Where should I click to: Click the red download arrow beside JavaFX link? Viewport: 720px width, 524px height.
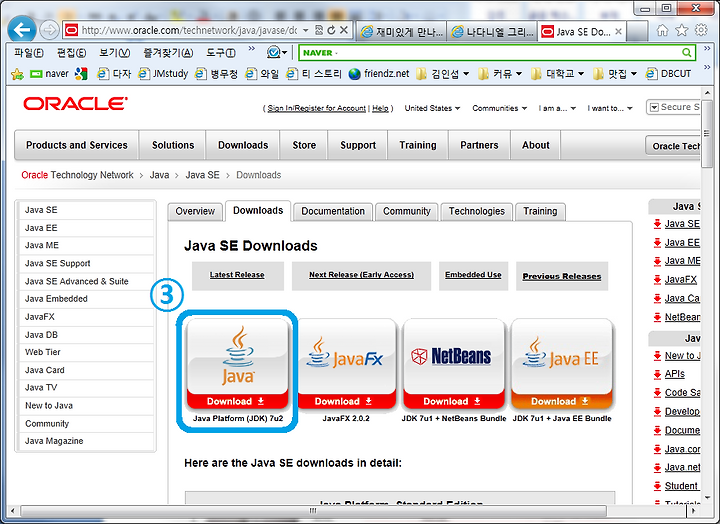(x=657, y=280)
